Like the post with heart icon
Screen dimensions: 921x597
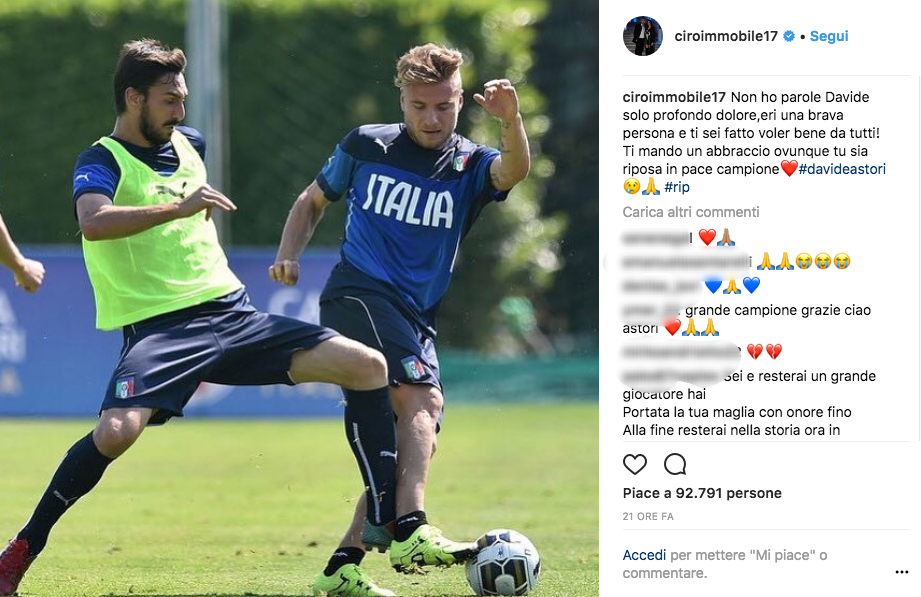(x=634, y=464)
